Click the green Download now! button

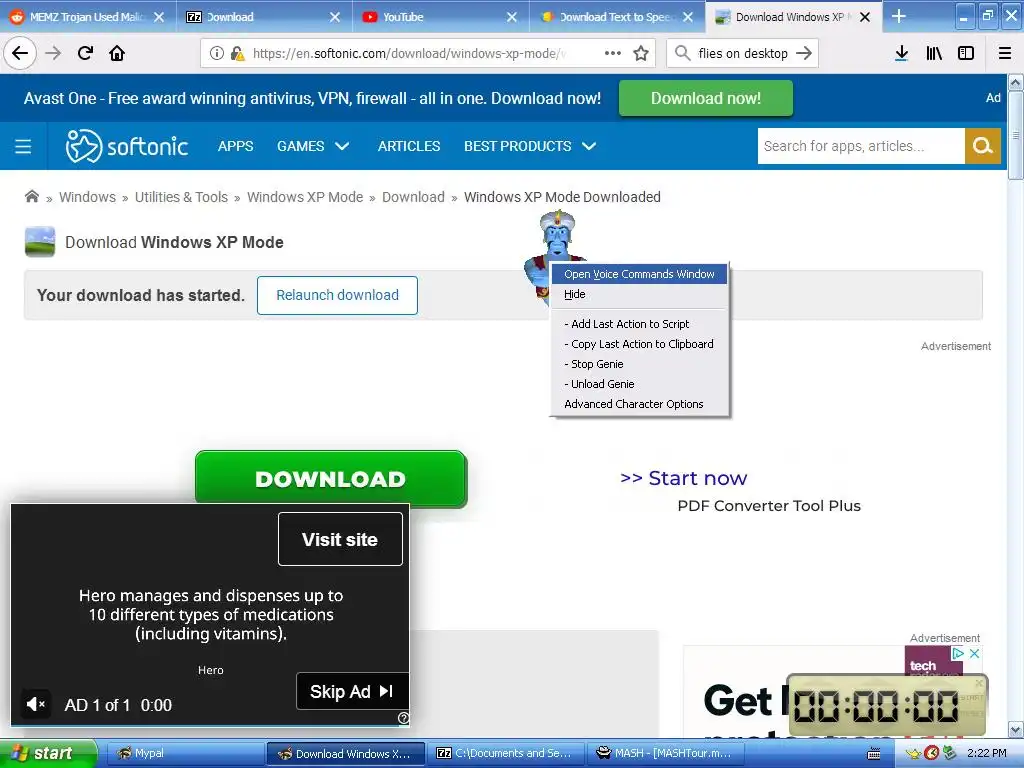coord(706,99)
